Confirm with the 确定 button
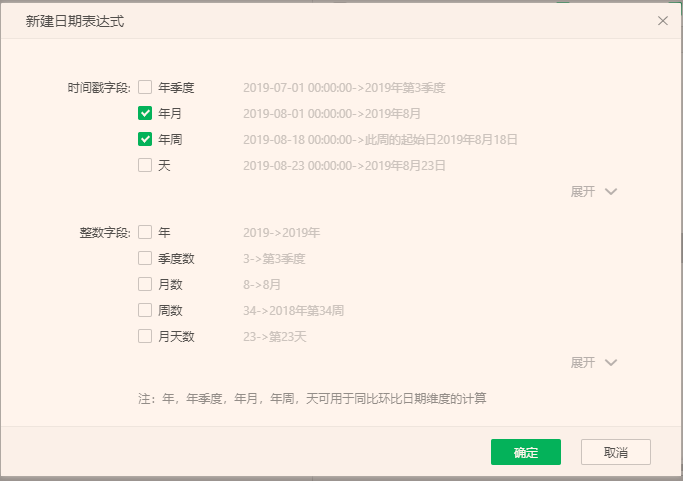683x481 pixels. (x=526, y=452)
